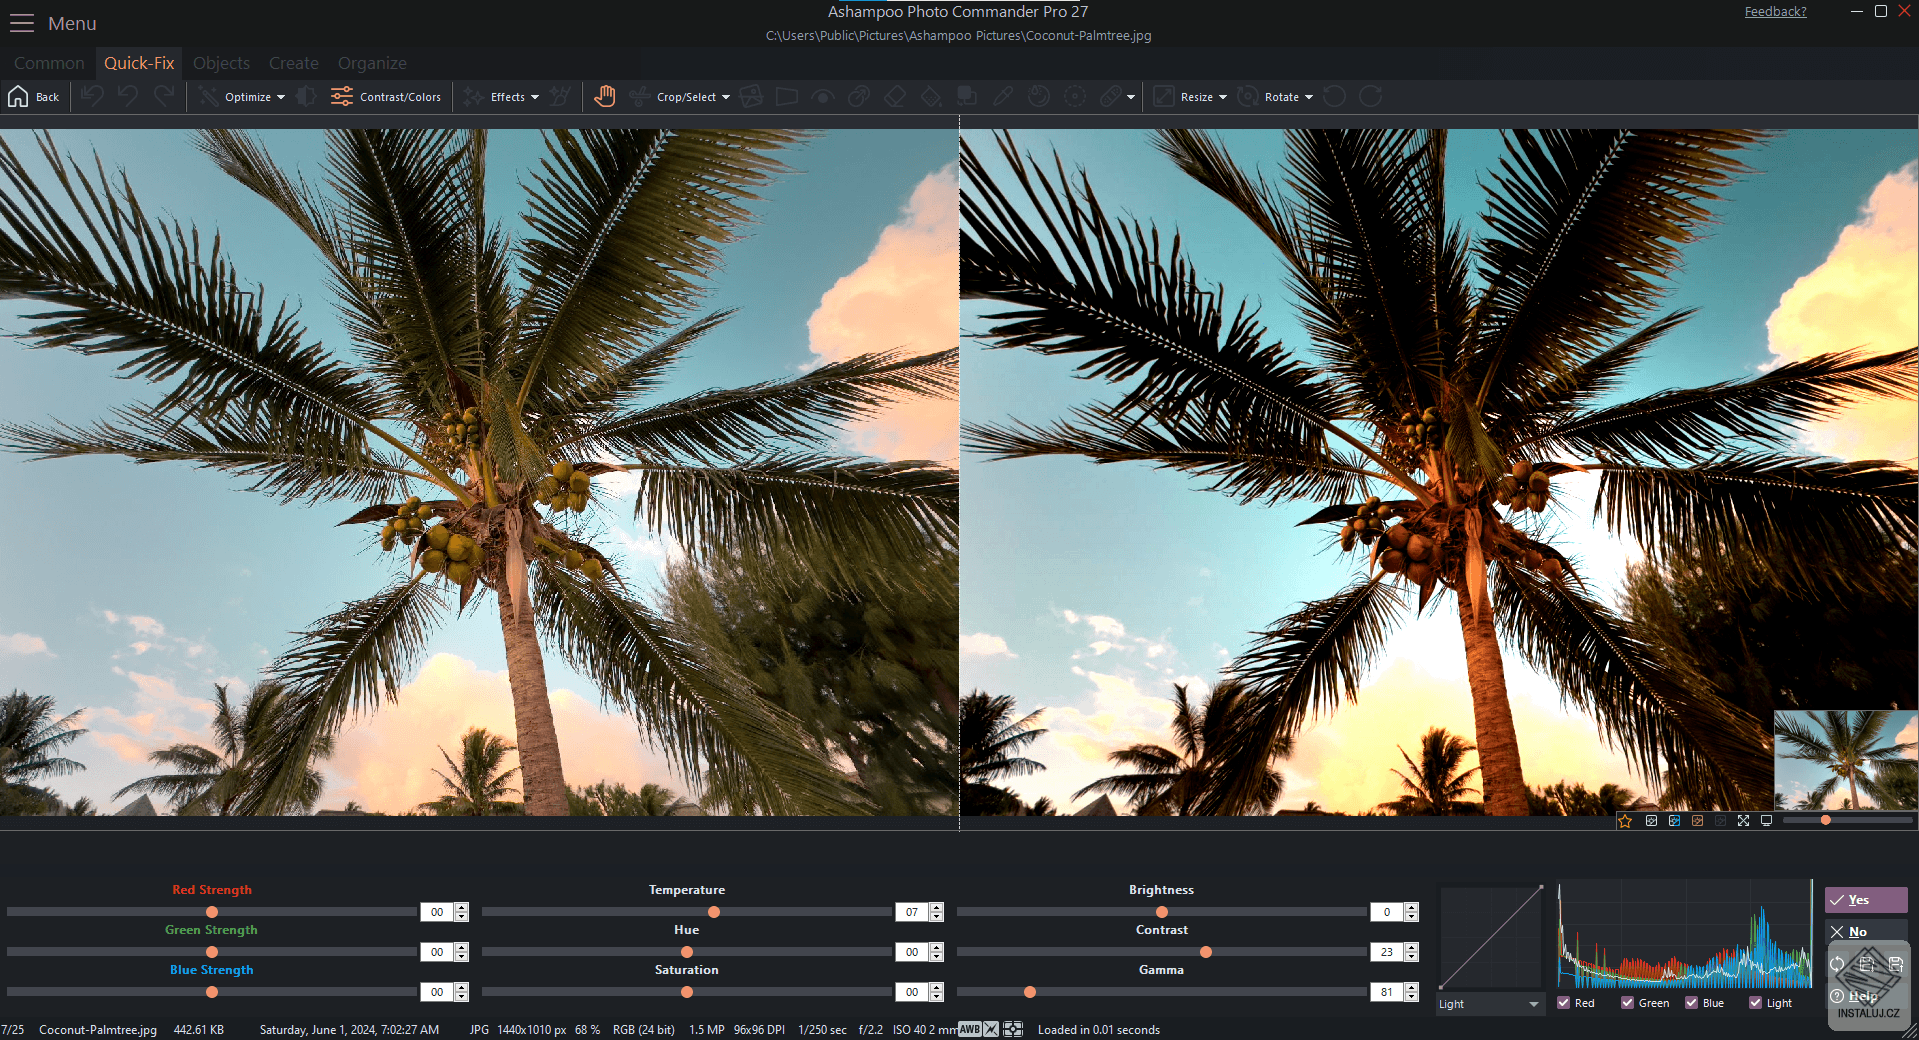Click the hamburger Menu icon
This screenshot has width=1919, height=1040.
(22, 23)
